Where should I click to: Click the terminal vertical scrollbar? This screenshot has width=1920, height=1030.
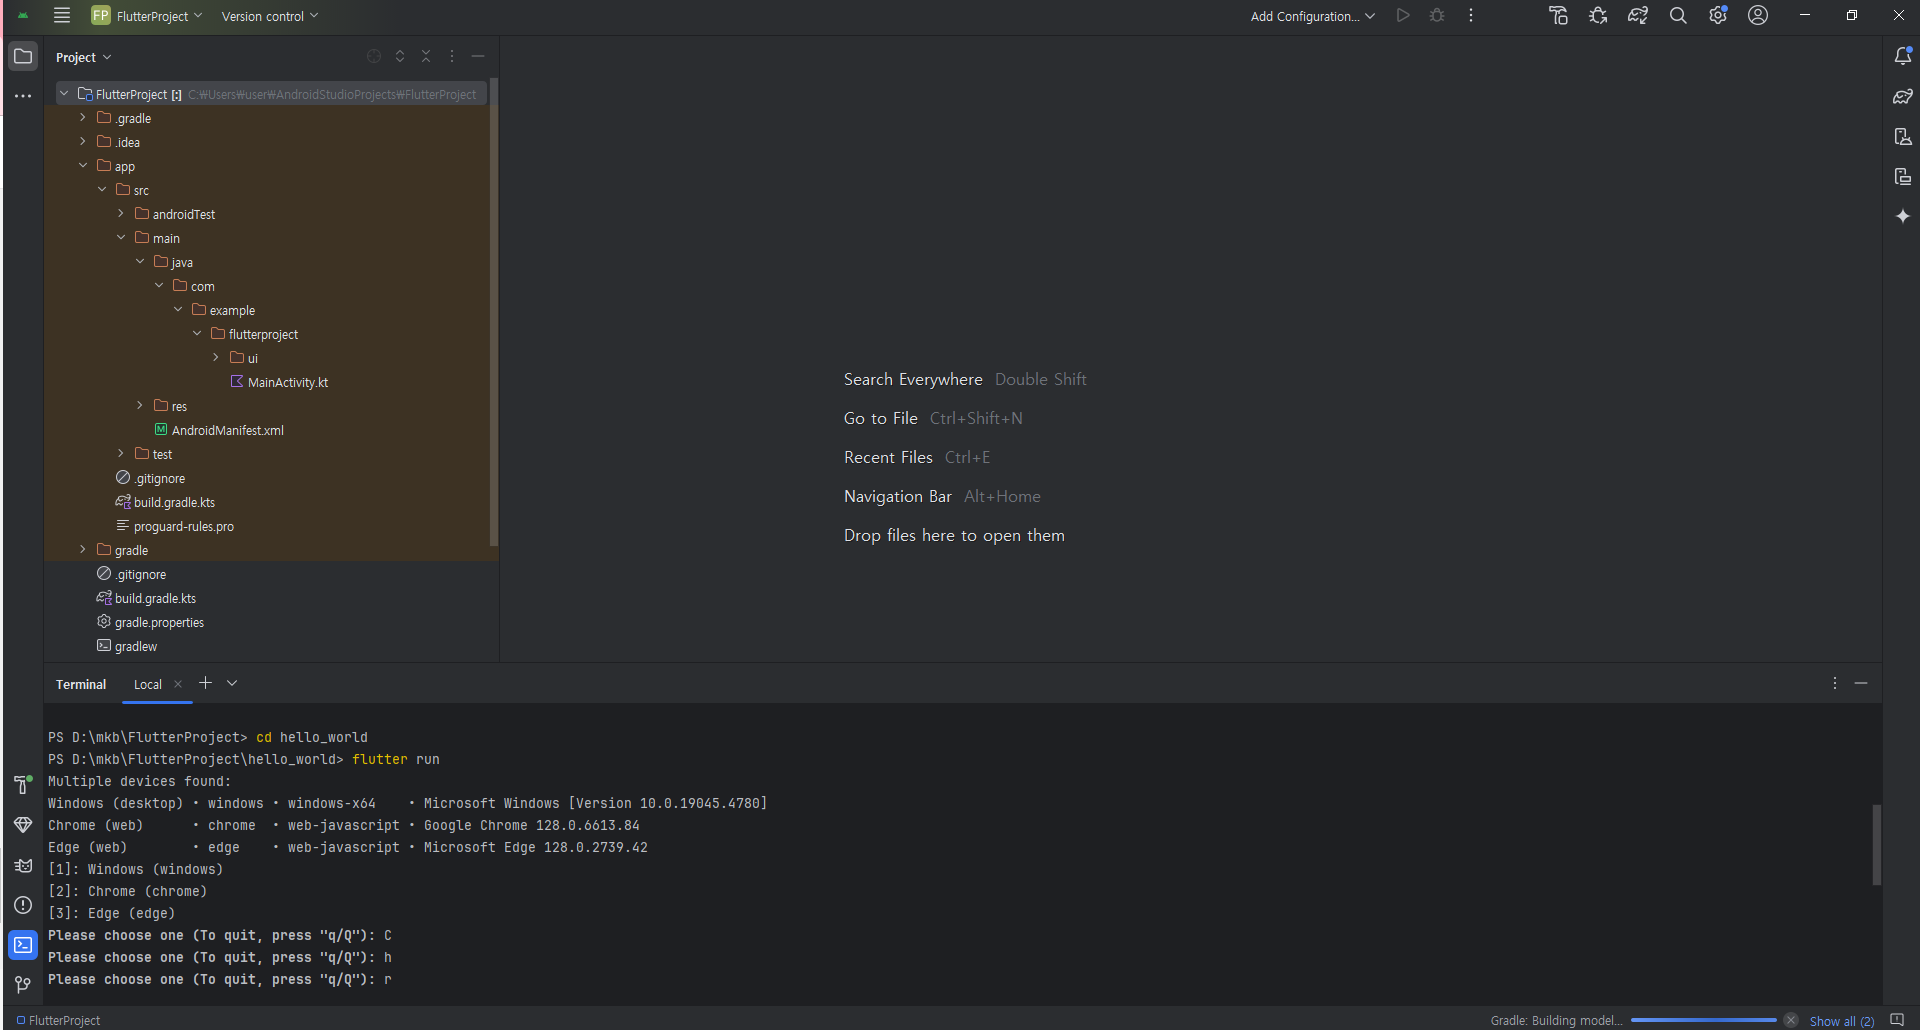[x=1877, y=845]
